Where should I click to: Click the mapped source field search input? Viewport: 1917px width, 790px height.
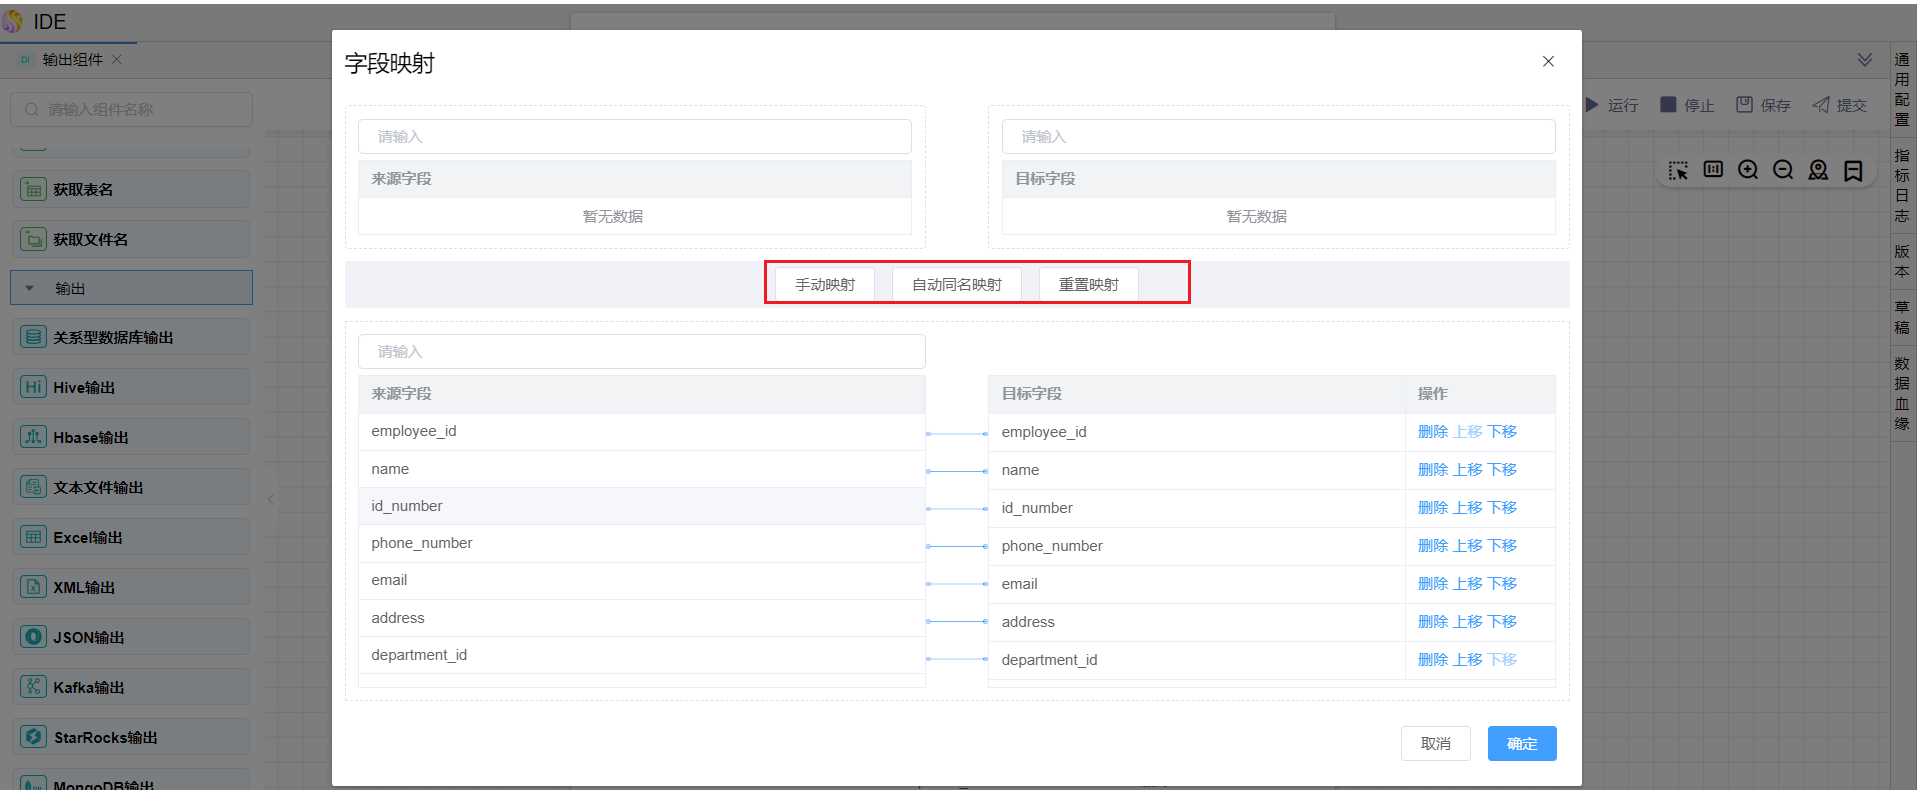coord(641,352)
